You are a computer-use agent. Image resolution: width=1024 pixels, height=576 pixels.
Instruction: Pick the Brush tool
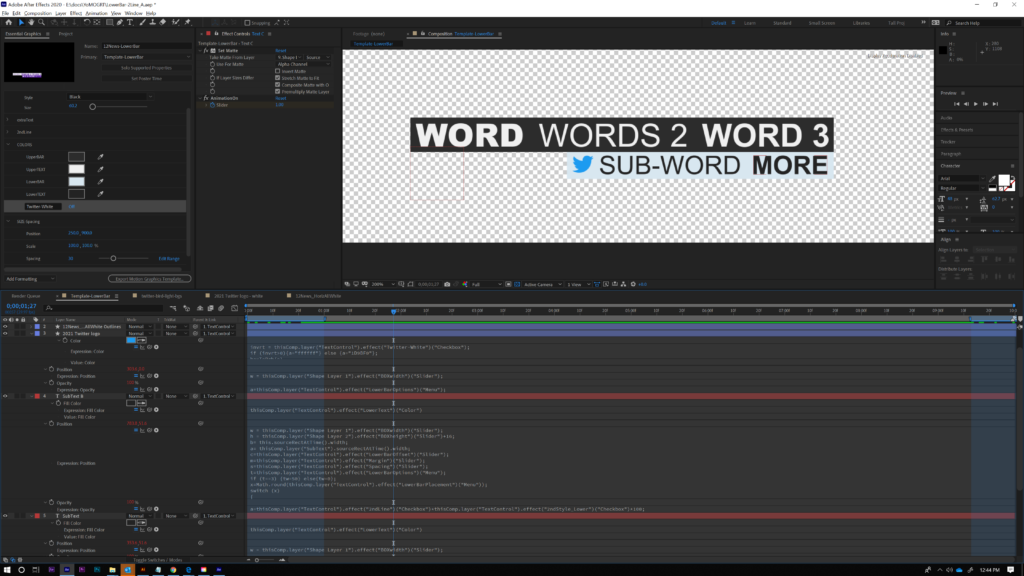pos(142,22)
